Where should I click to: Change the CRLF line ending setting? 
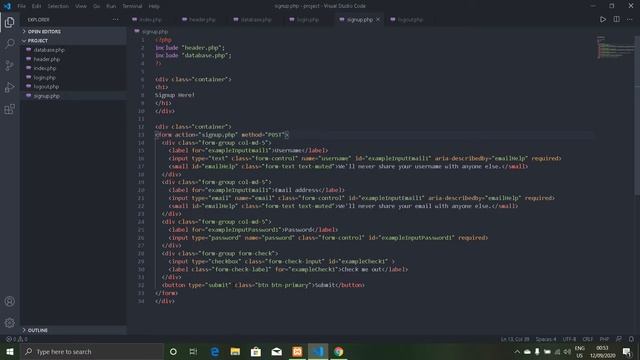[587, 339]
